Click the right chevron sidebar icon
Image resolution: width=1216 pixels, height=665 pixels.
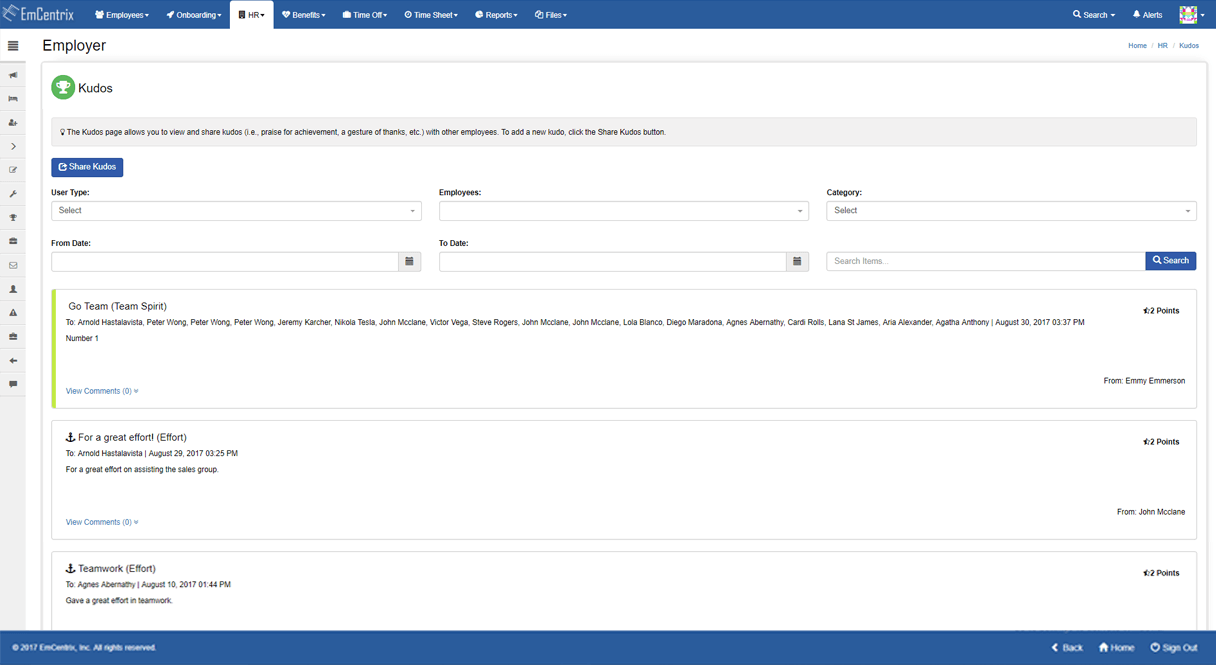click(x=13, y=147)
